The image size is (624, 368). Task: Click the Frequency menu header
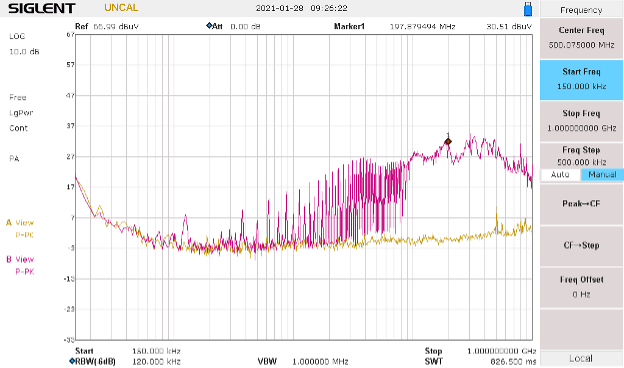click(x=581, y=10)
